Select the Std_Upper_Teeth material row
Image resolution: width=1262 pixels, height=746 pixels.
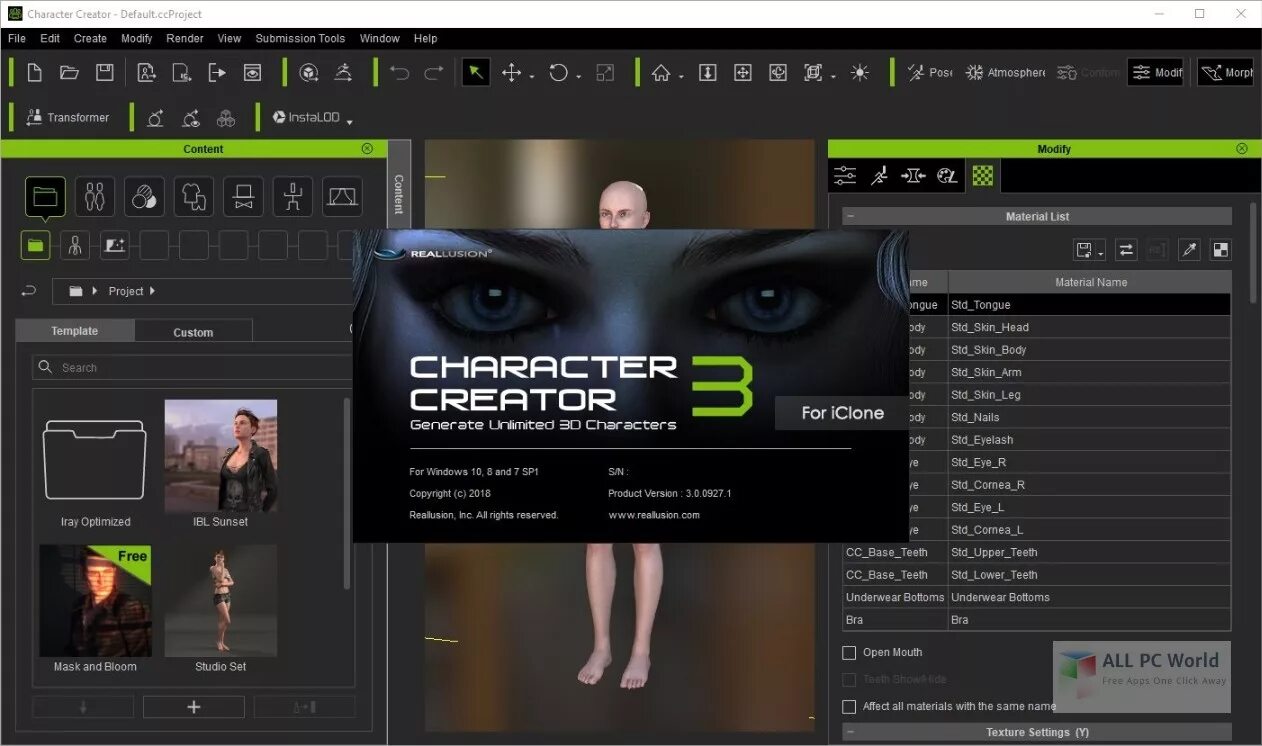(x=1037, y=552)
